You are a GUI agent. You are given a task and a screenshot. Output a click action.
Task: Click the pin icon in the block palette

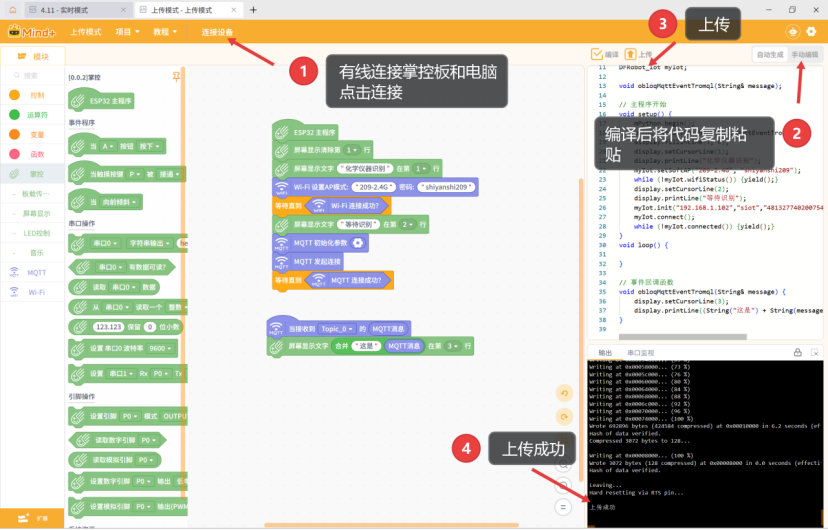177,76
